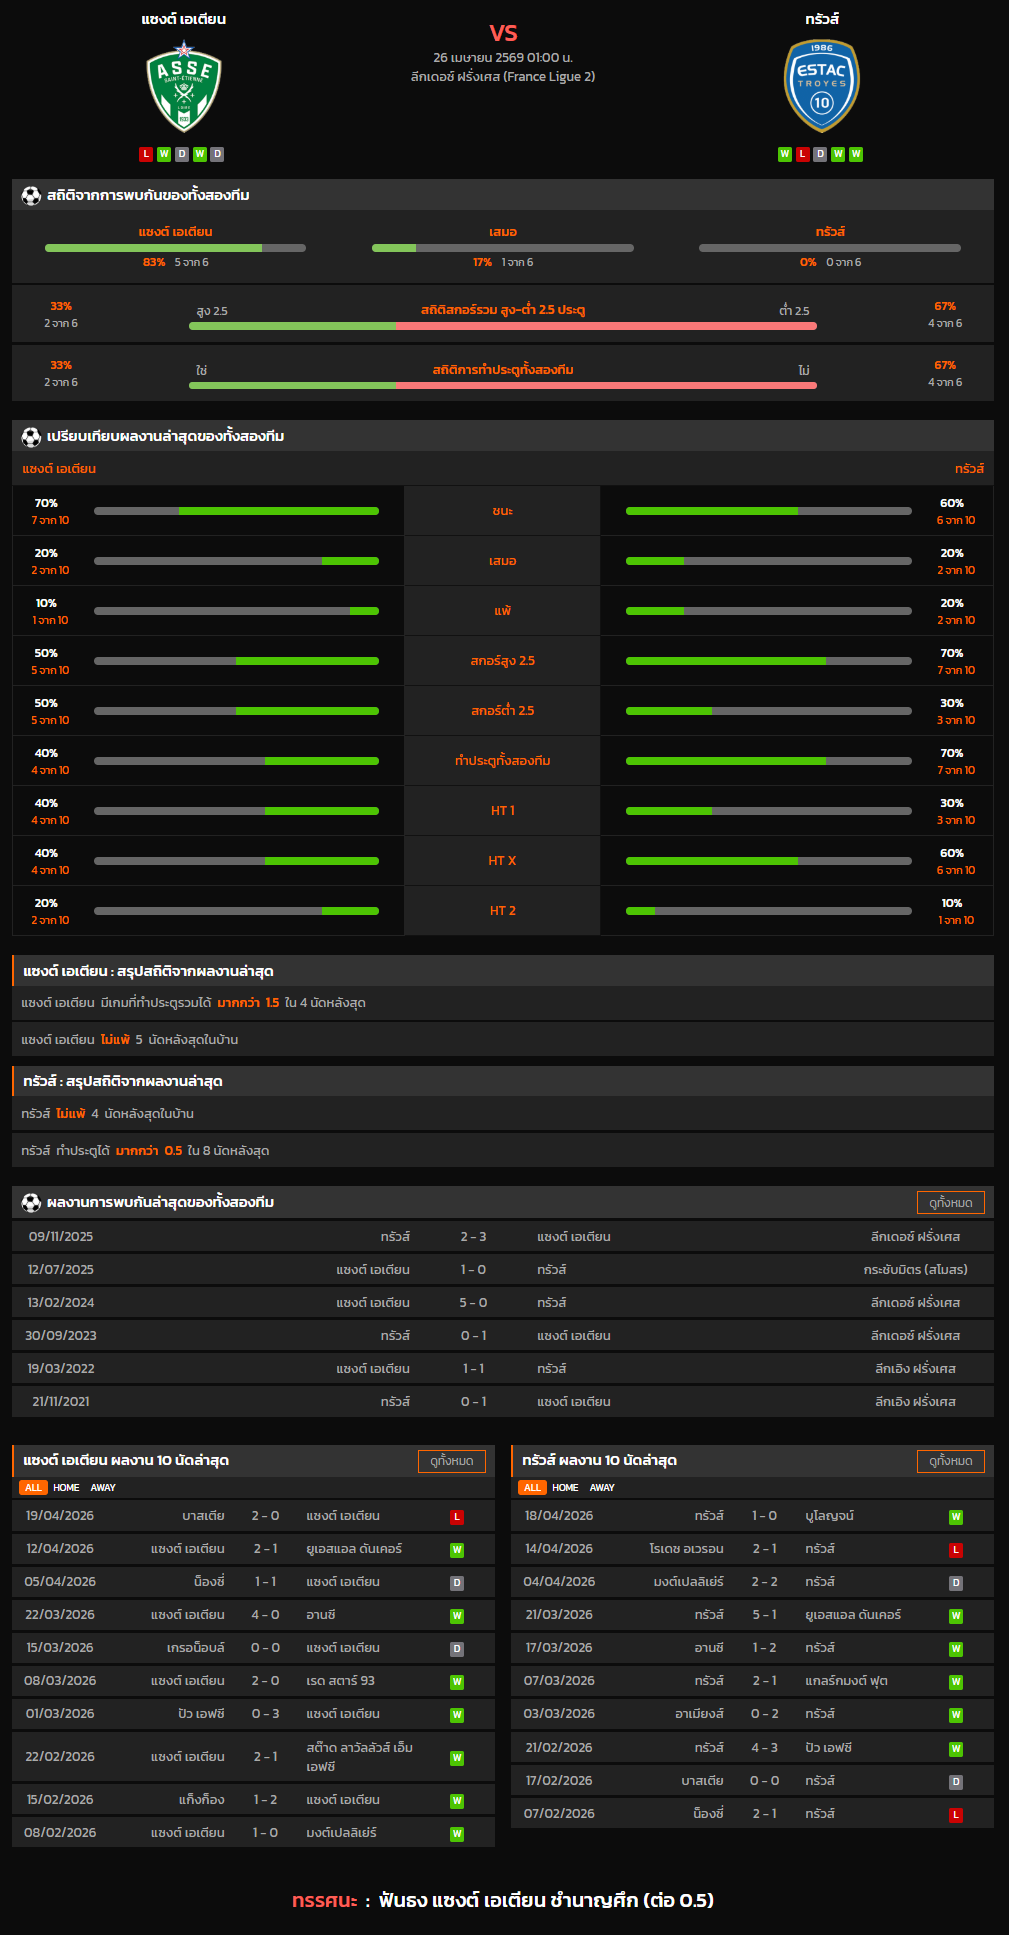Select AWAY tab in Troyes last 10 matches
The image size is (1009, 1935).
(602, 1488)
